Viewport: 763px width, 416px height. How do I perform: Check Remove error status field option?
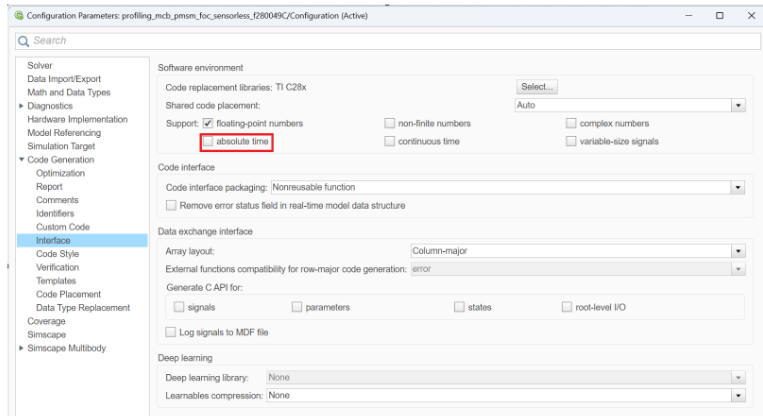pos(172,206)
